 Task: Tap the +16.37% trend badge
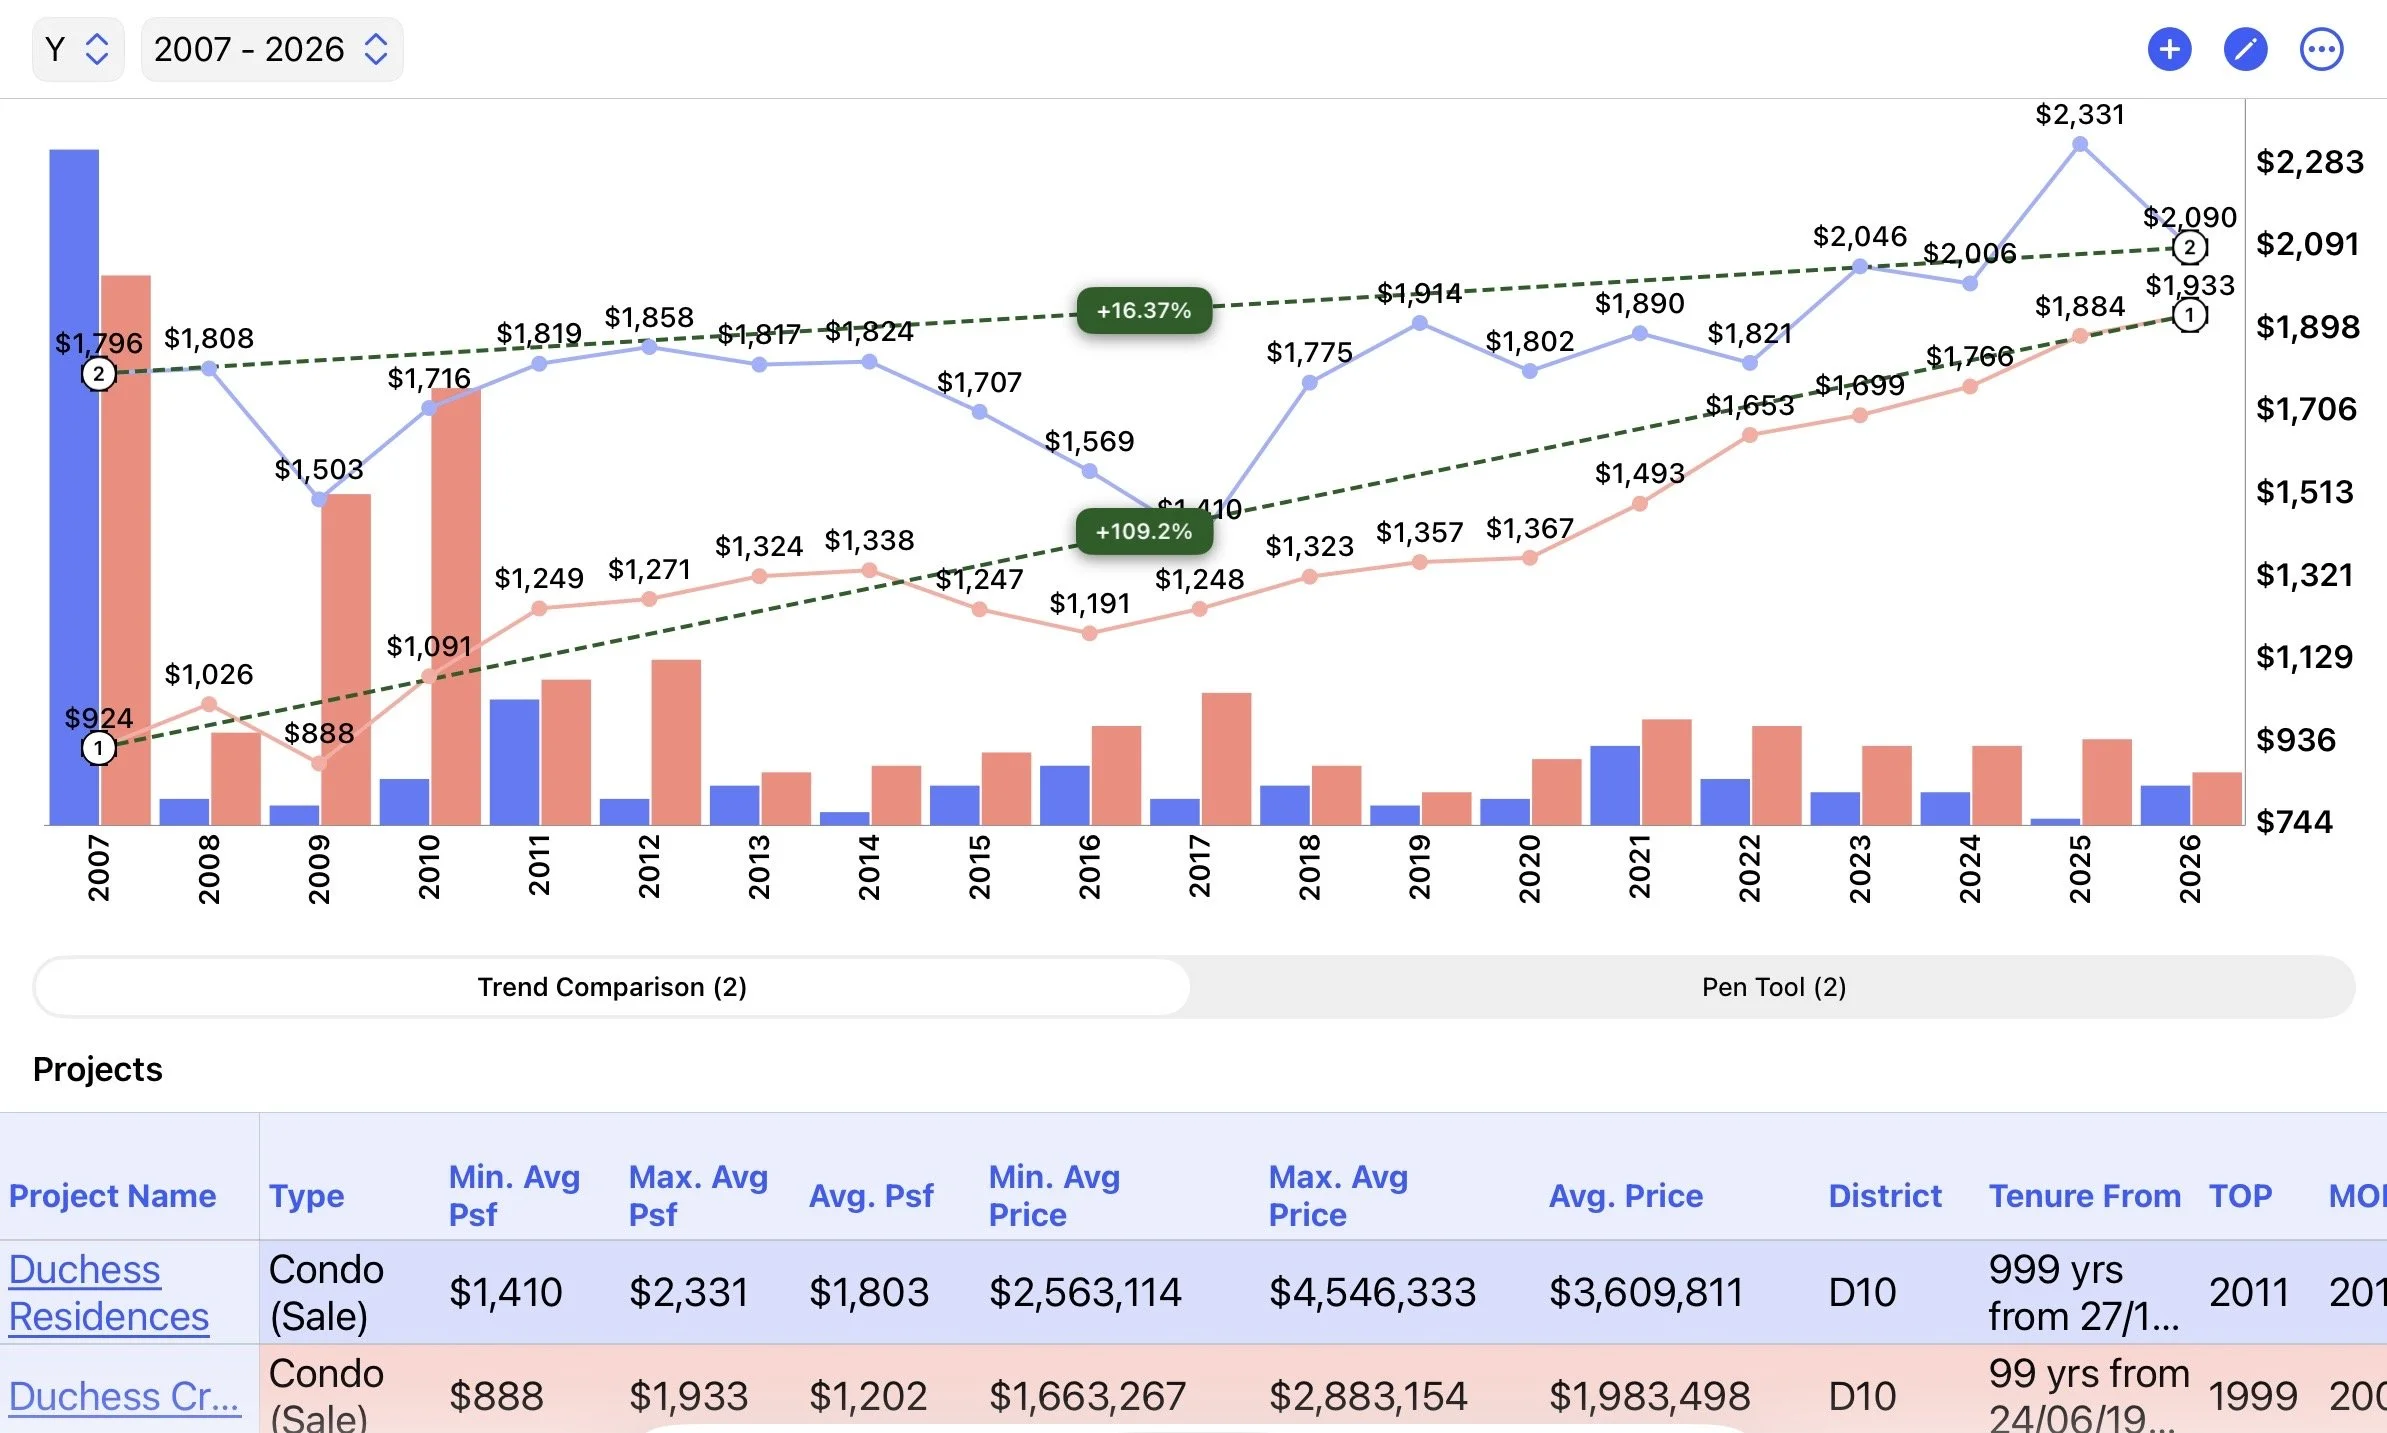[1144, 310]
